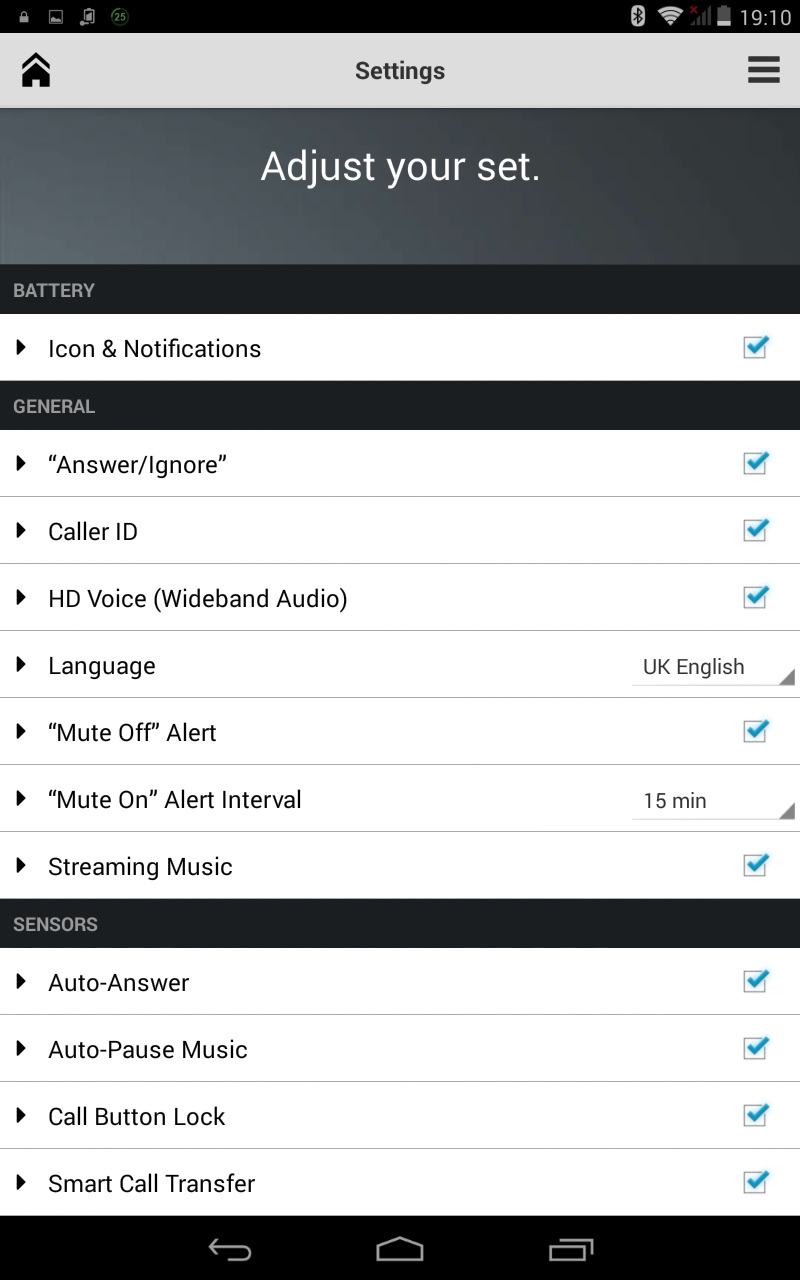The image size is (800, 1280).
Task: Open the Language dropdown showing UK English
Action: point(714,667)
